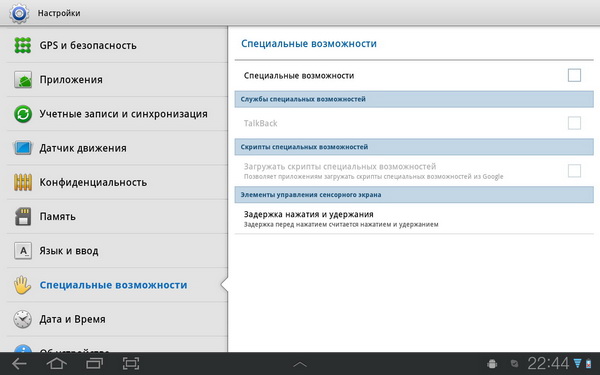
Task: Tap the Приложения Android icon
Action: pos(23,80)
